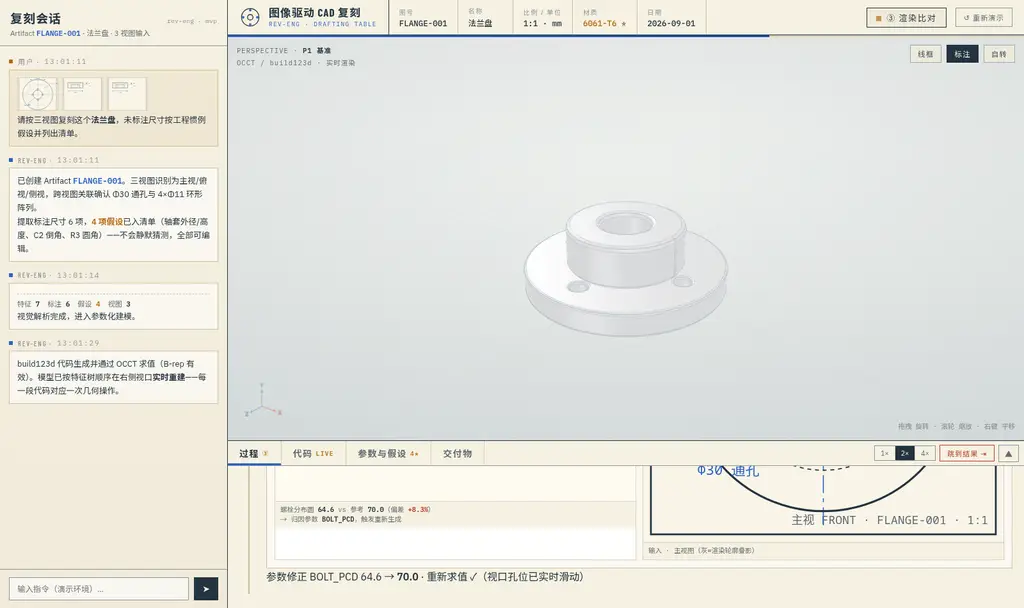The image size is (1024, 608).
Task: Set playback speed to 4×
Action: [x=925, y=453]
